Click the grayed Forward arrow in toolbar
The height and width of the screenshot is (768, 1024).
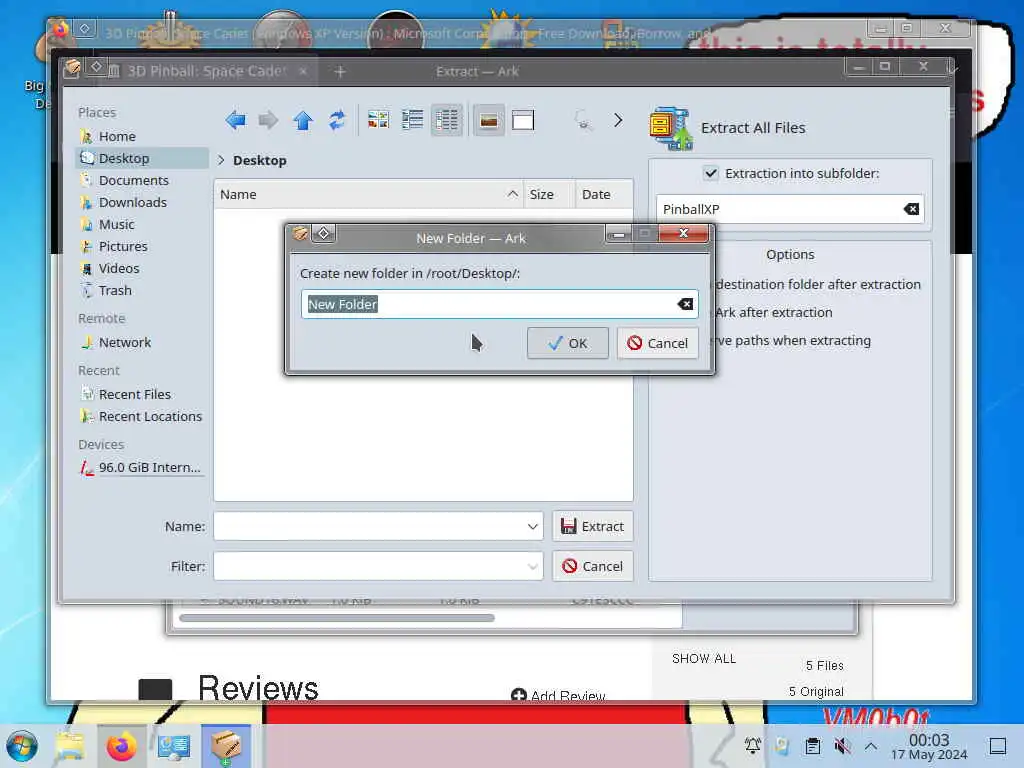(268, 120)
